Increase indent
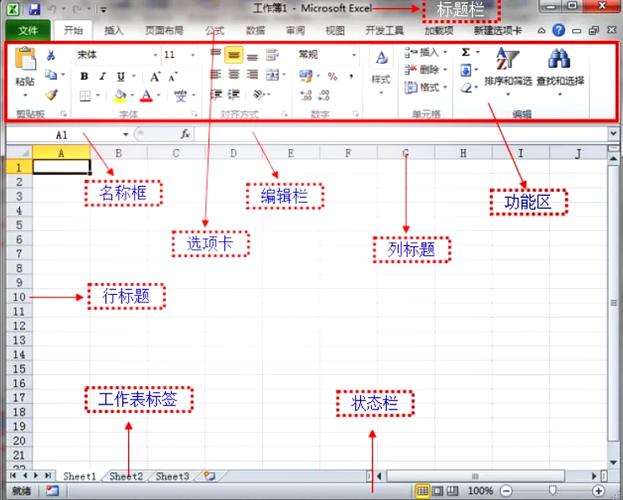Screen dimensions: 623x500 tap(234, 94)
